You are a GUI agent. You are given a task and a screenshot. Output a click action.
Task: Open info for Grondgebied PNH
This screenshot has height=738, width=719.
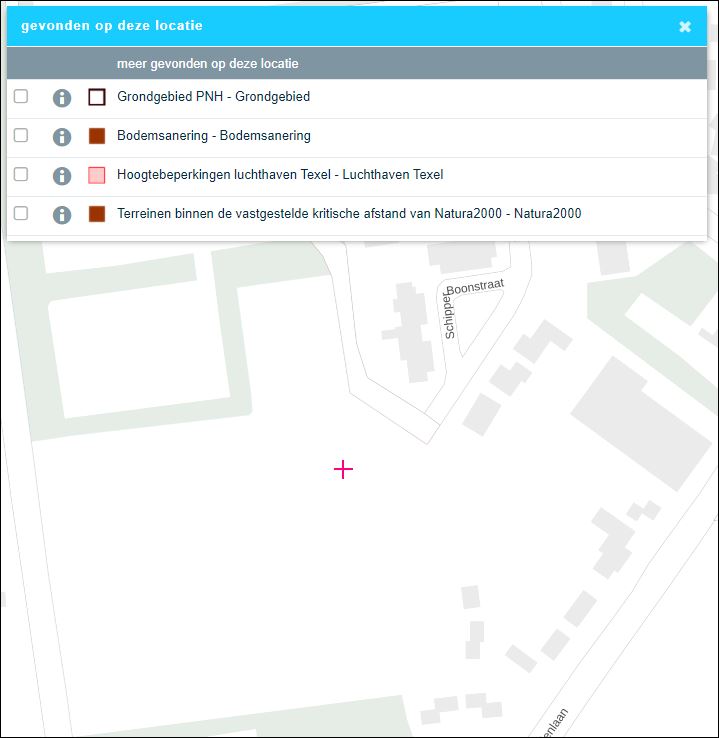[x=62, y=98]
